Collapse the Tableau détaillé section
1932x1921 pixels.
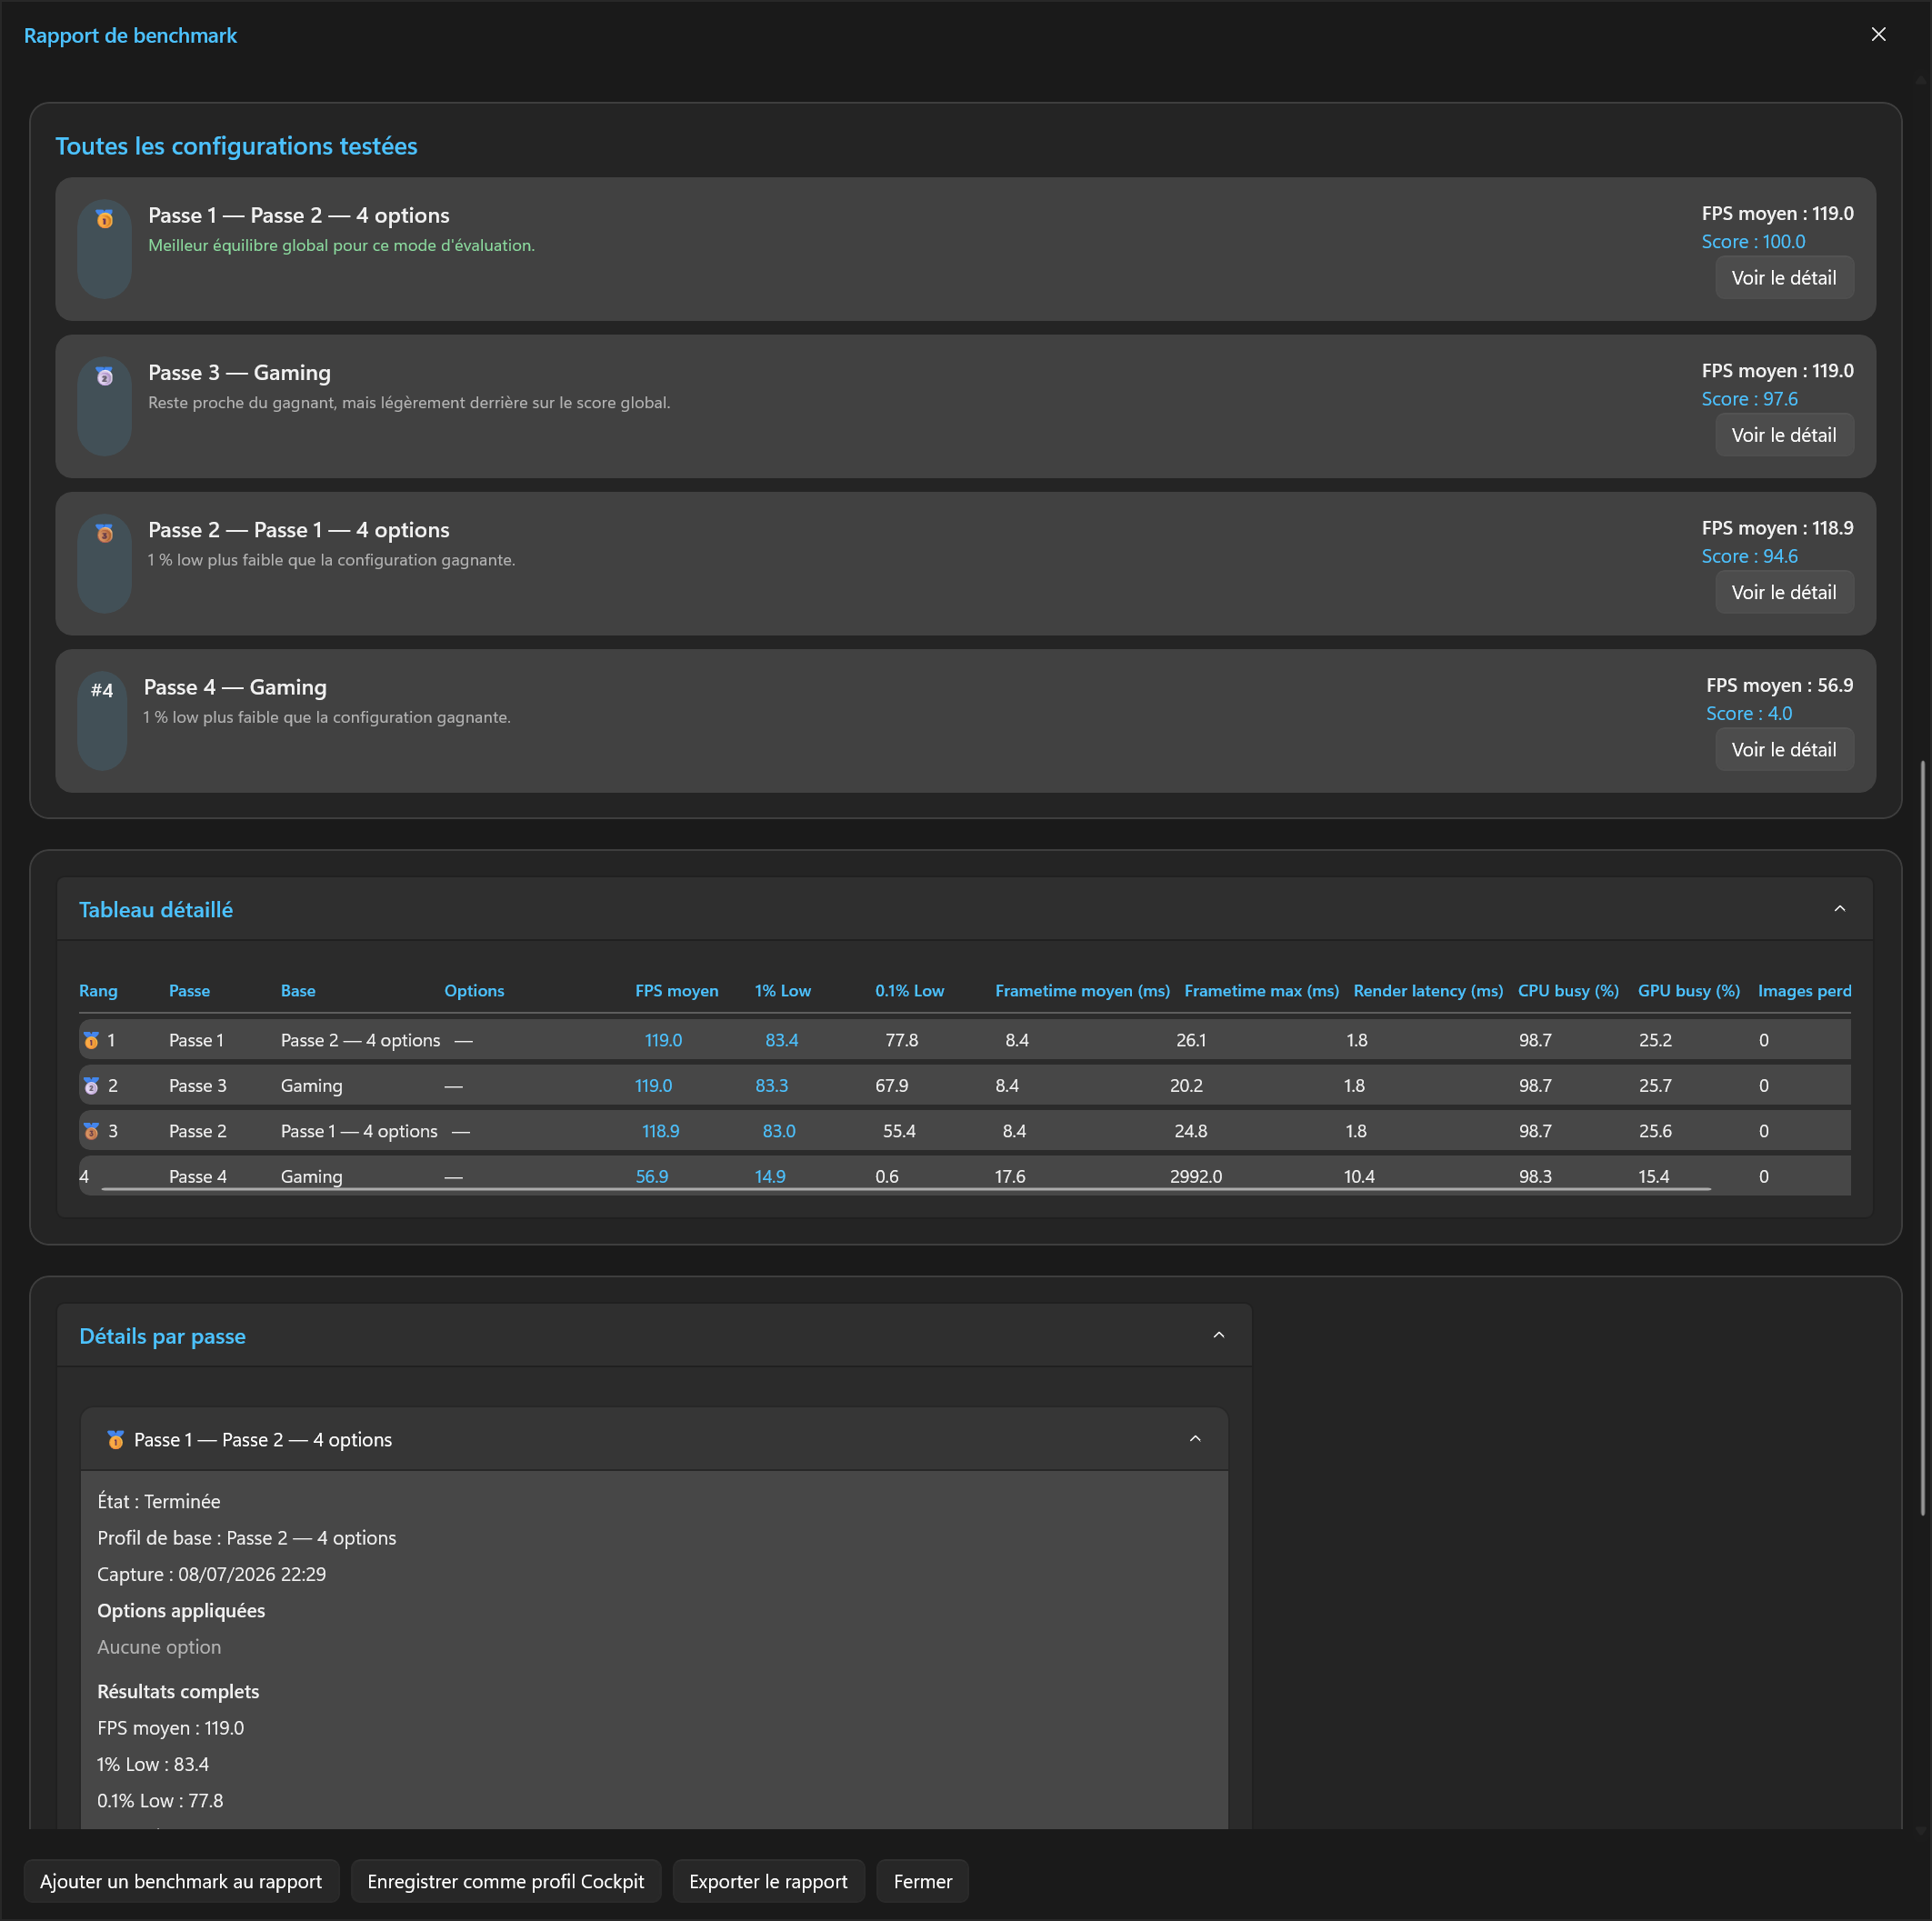click(x=1839, y=909)
